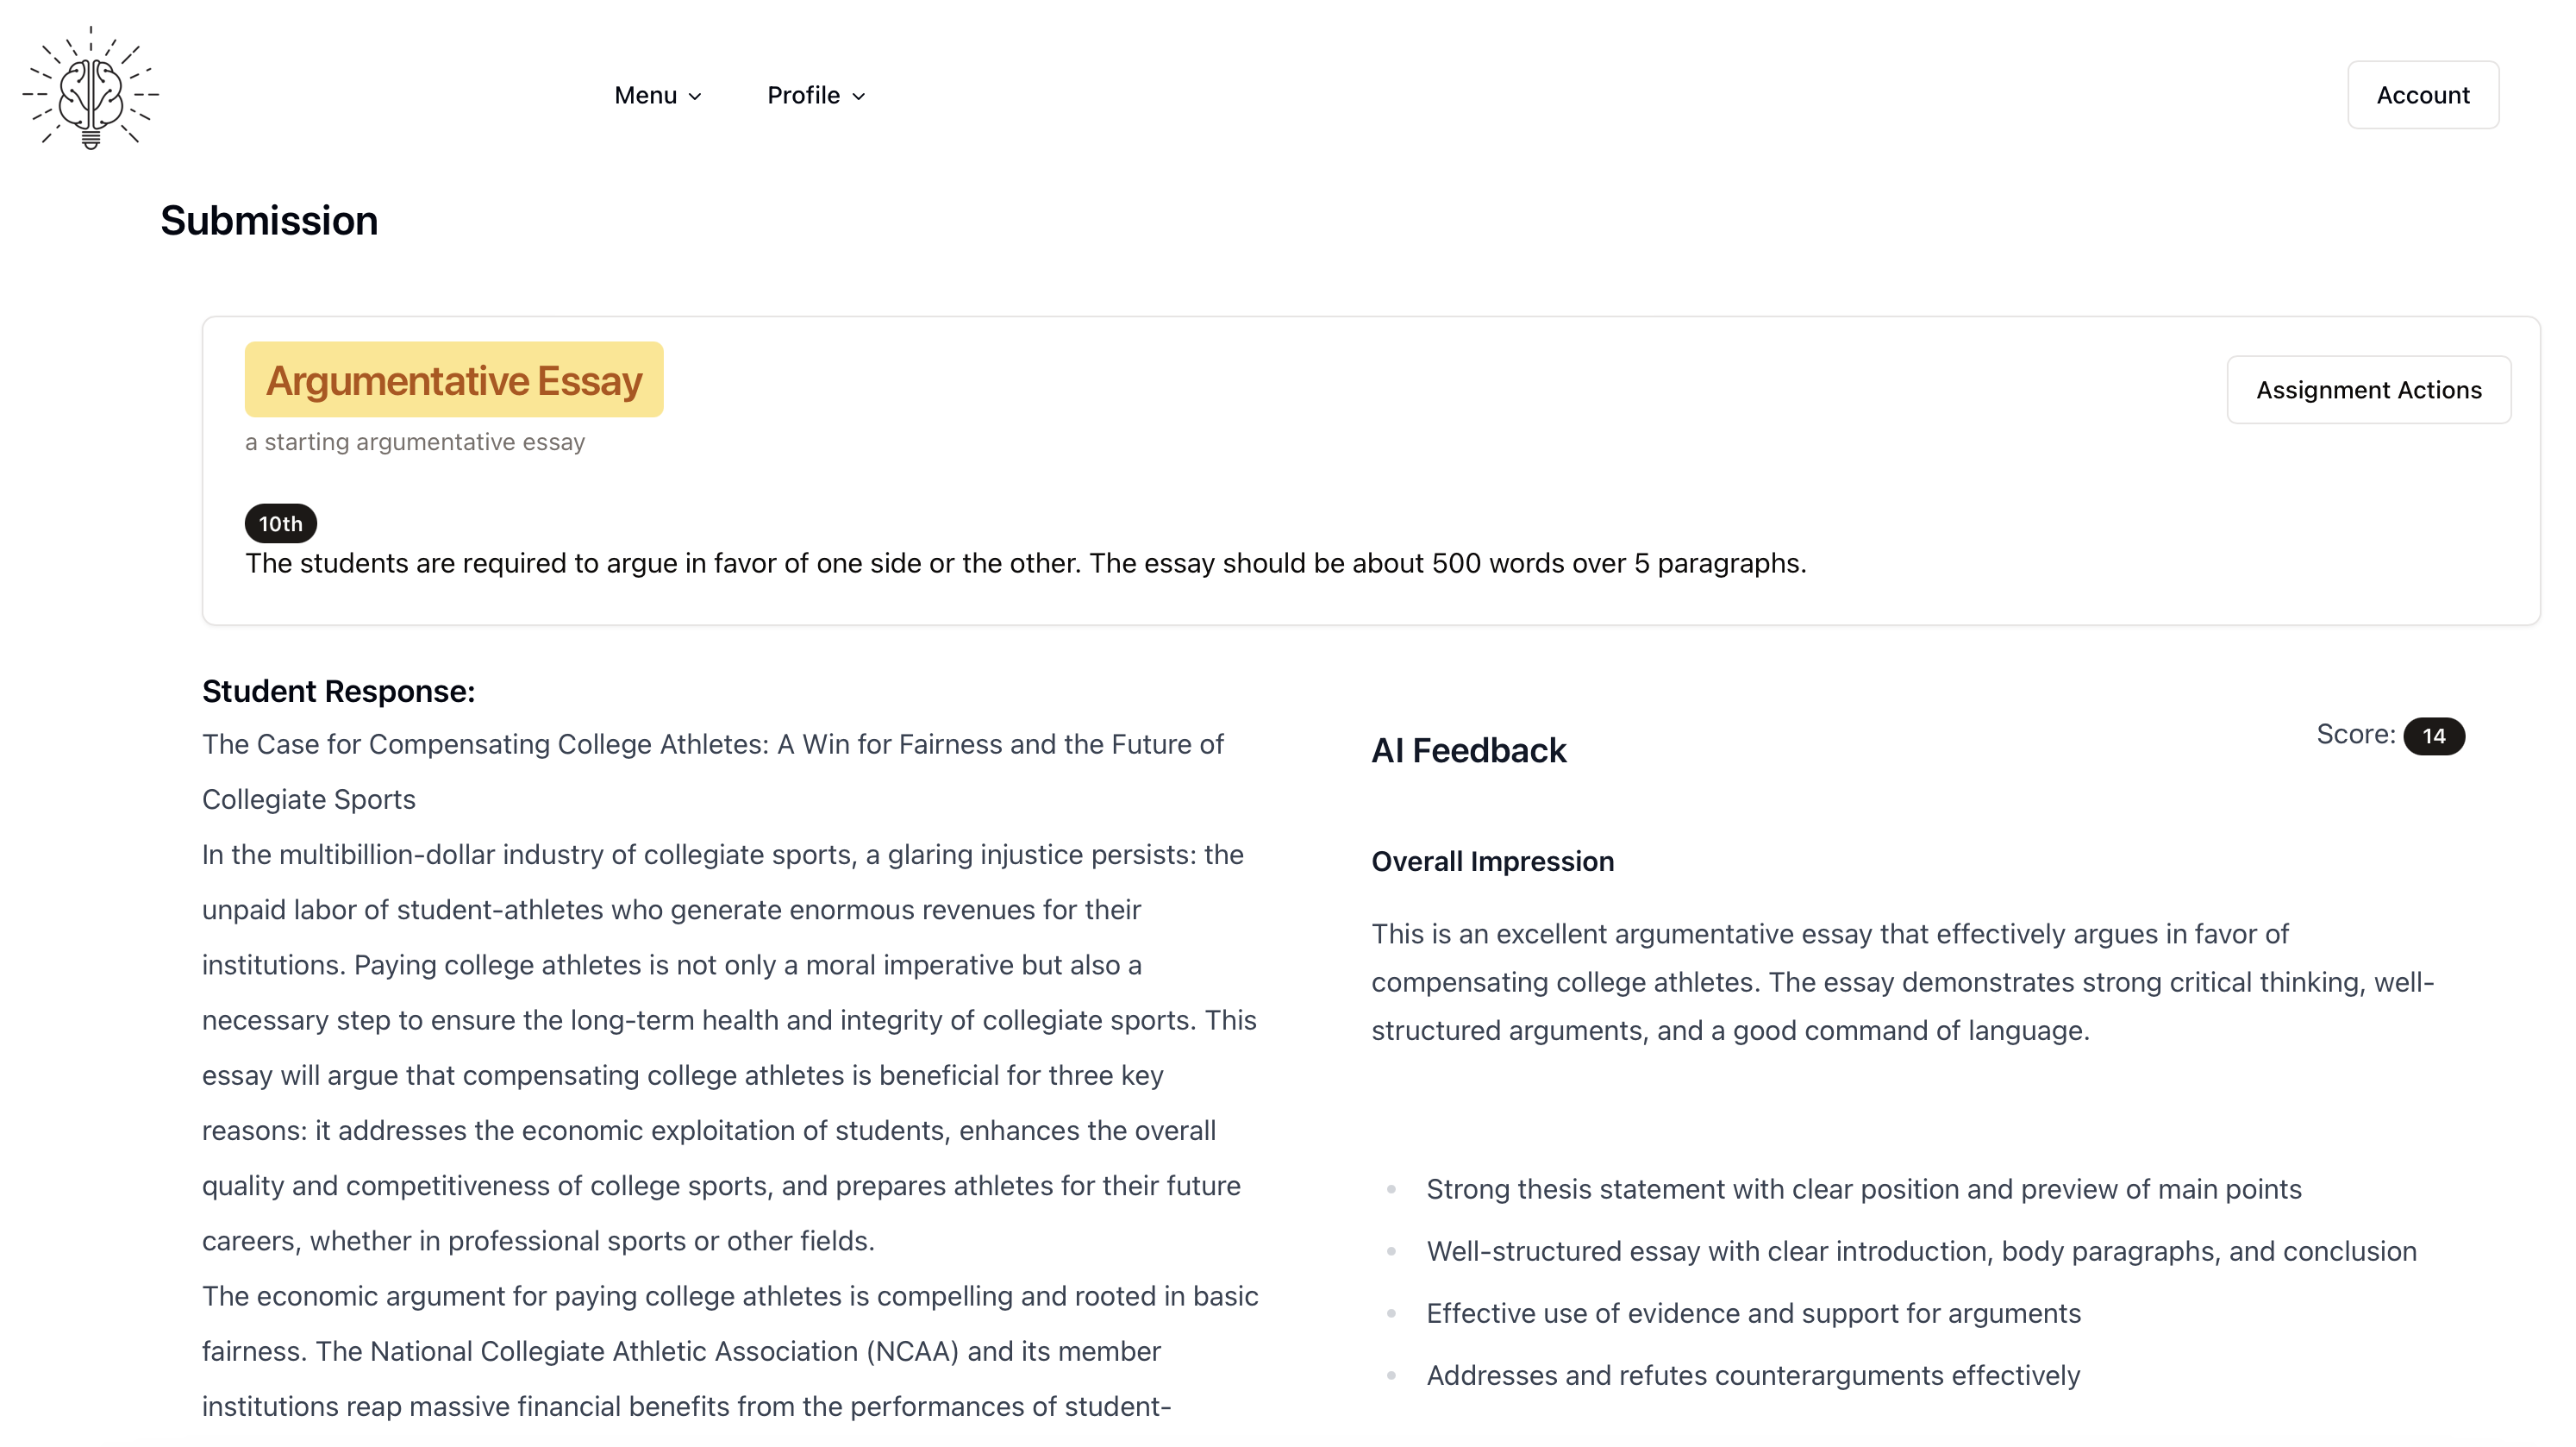The height and width of the screenshot is (1447, 2576).
Task: Click the Overall Impression subheading
Action: click(1492, 861)
